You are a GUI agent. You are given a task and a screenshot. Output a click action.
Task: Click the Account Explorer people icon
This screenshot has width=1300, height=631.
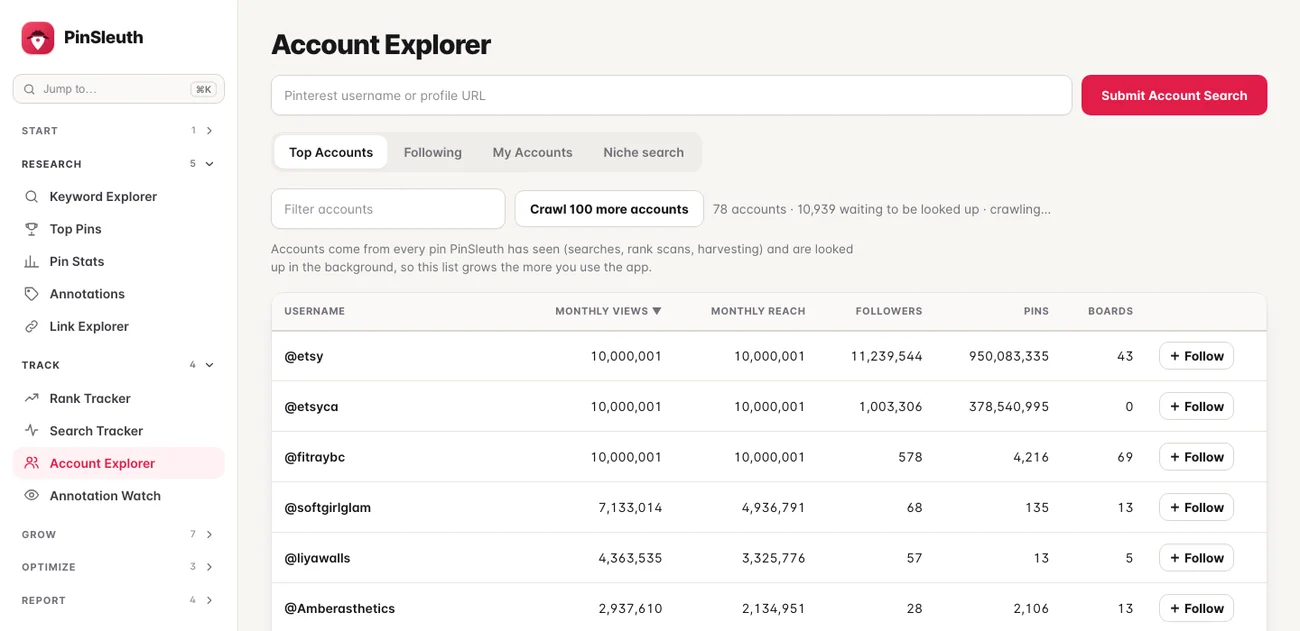32,463
